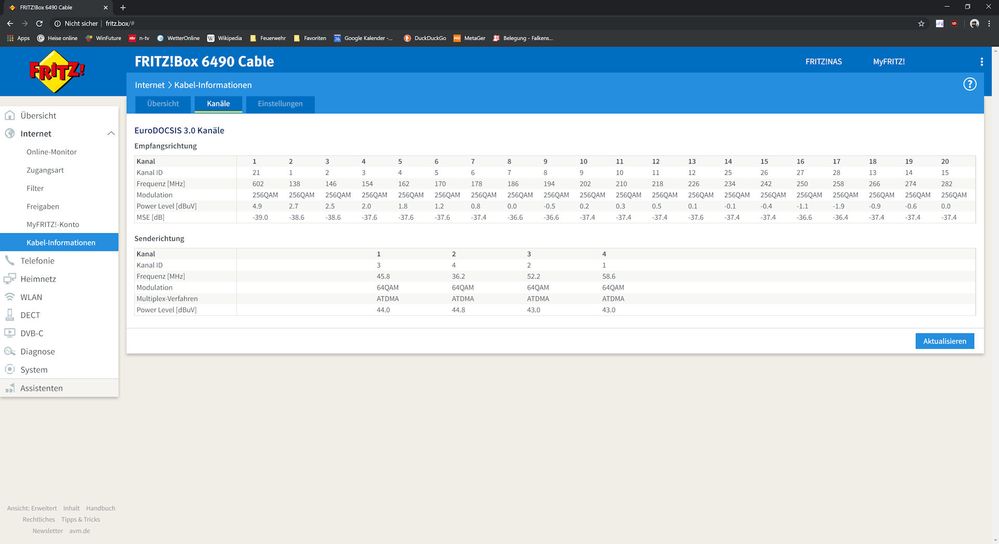This screenshot has width=999, height=544.
Task: Open the MyFRITZ! header link
Action: pyautogui.click(x=889, y=62)
